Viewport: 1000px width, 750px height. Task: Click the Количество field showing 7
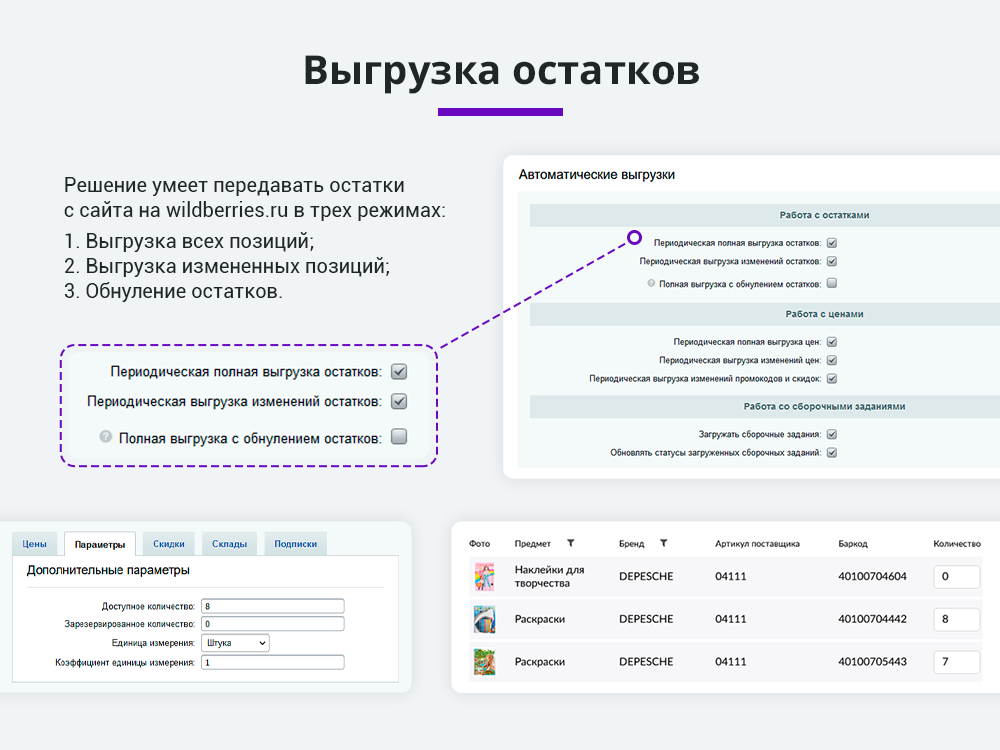(955, 661)
